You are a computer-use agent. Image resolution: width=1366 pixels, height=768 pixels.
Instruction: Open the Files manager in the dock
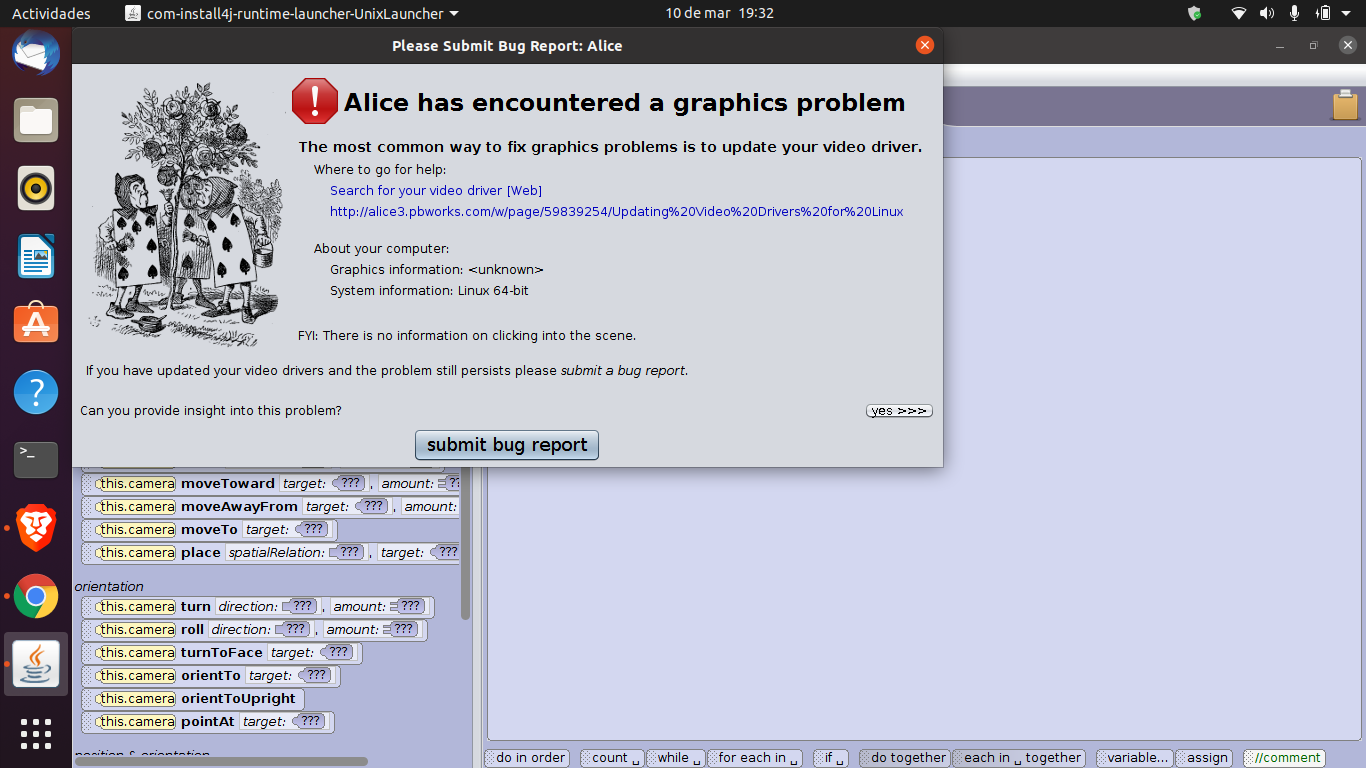(x=36, y=121)
